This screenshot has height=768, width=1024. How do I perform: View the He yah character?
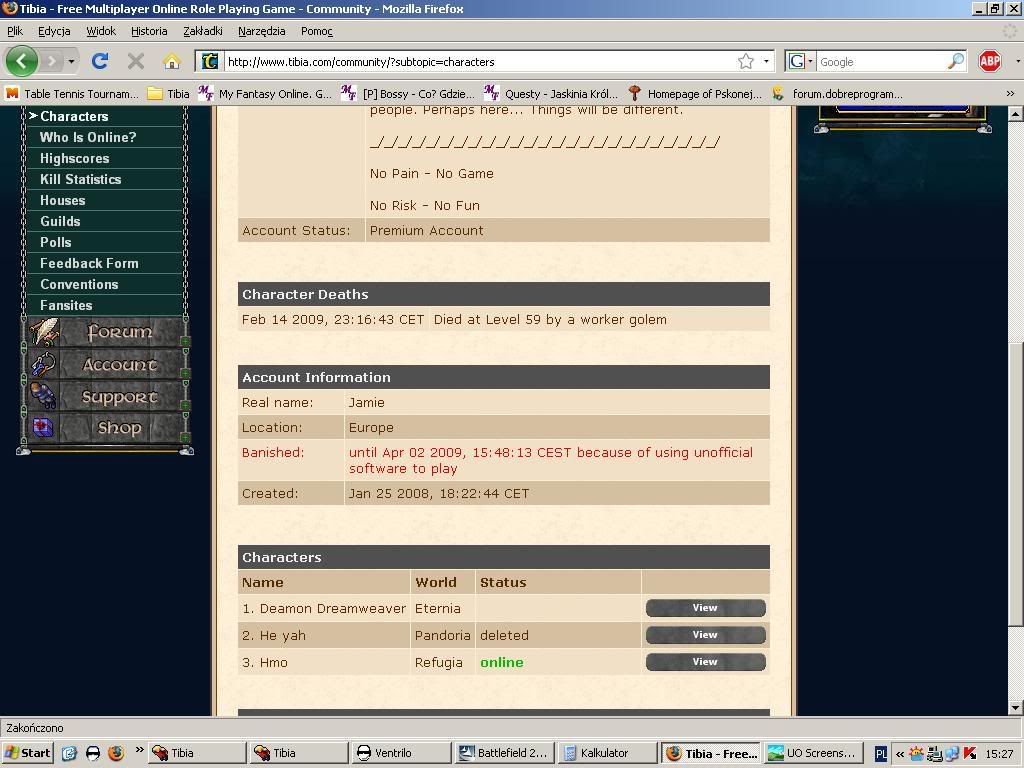pos(705,635)
